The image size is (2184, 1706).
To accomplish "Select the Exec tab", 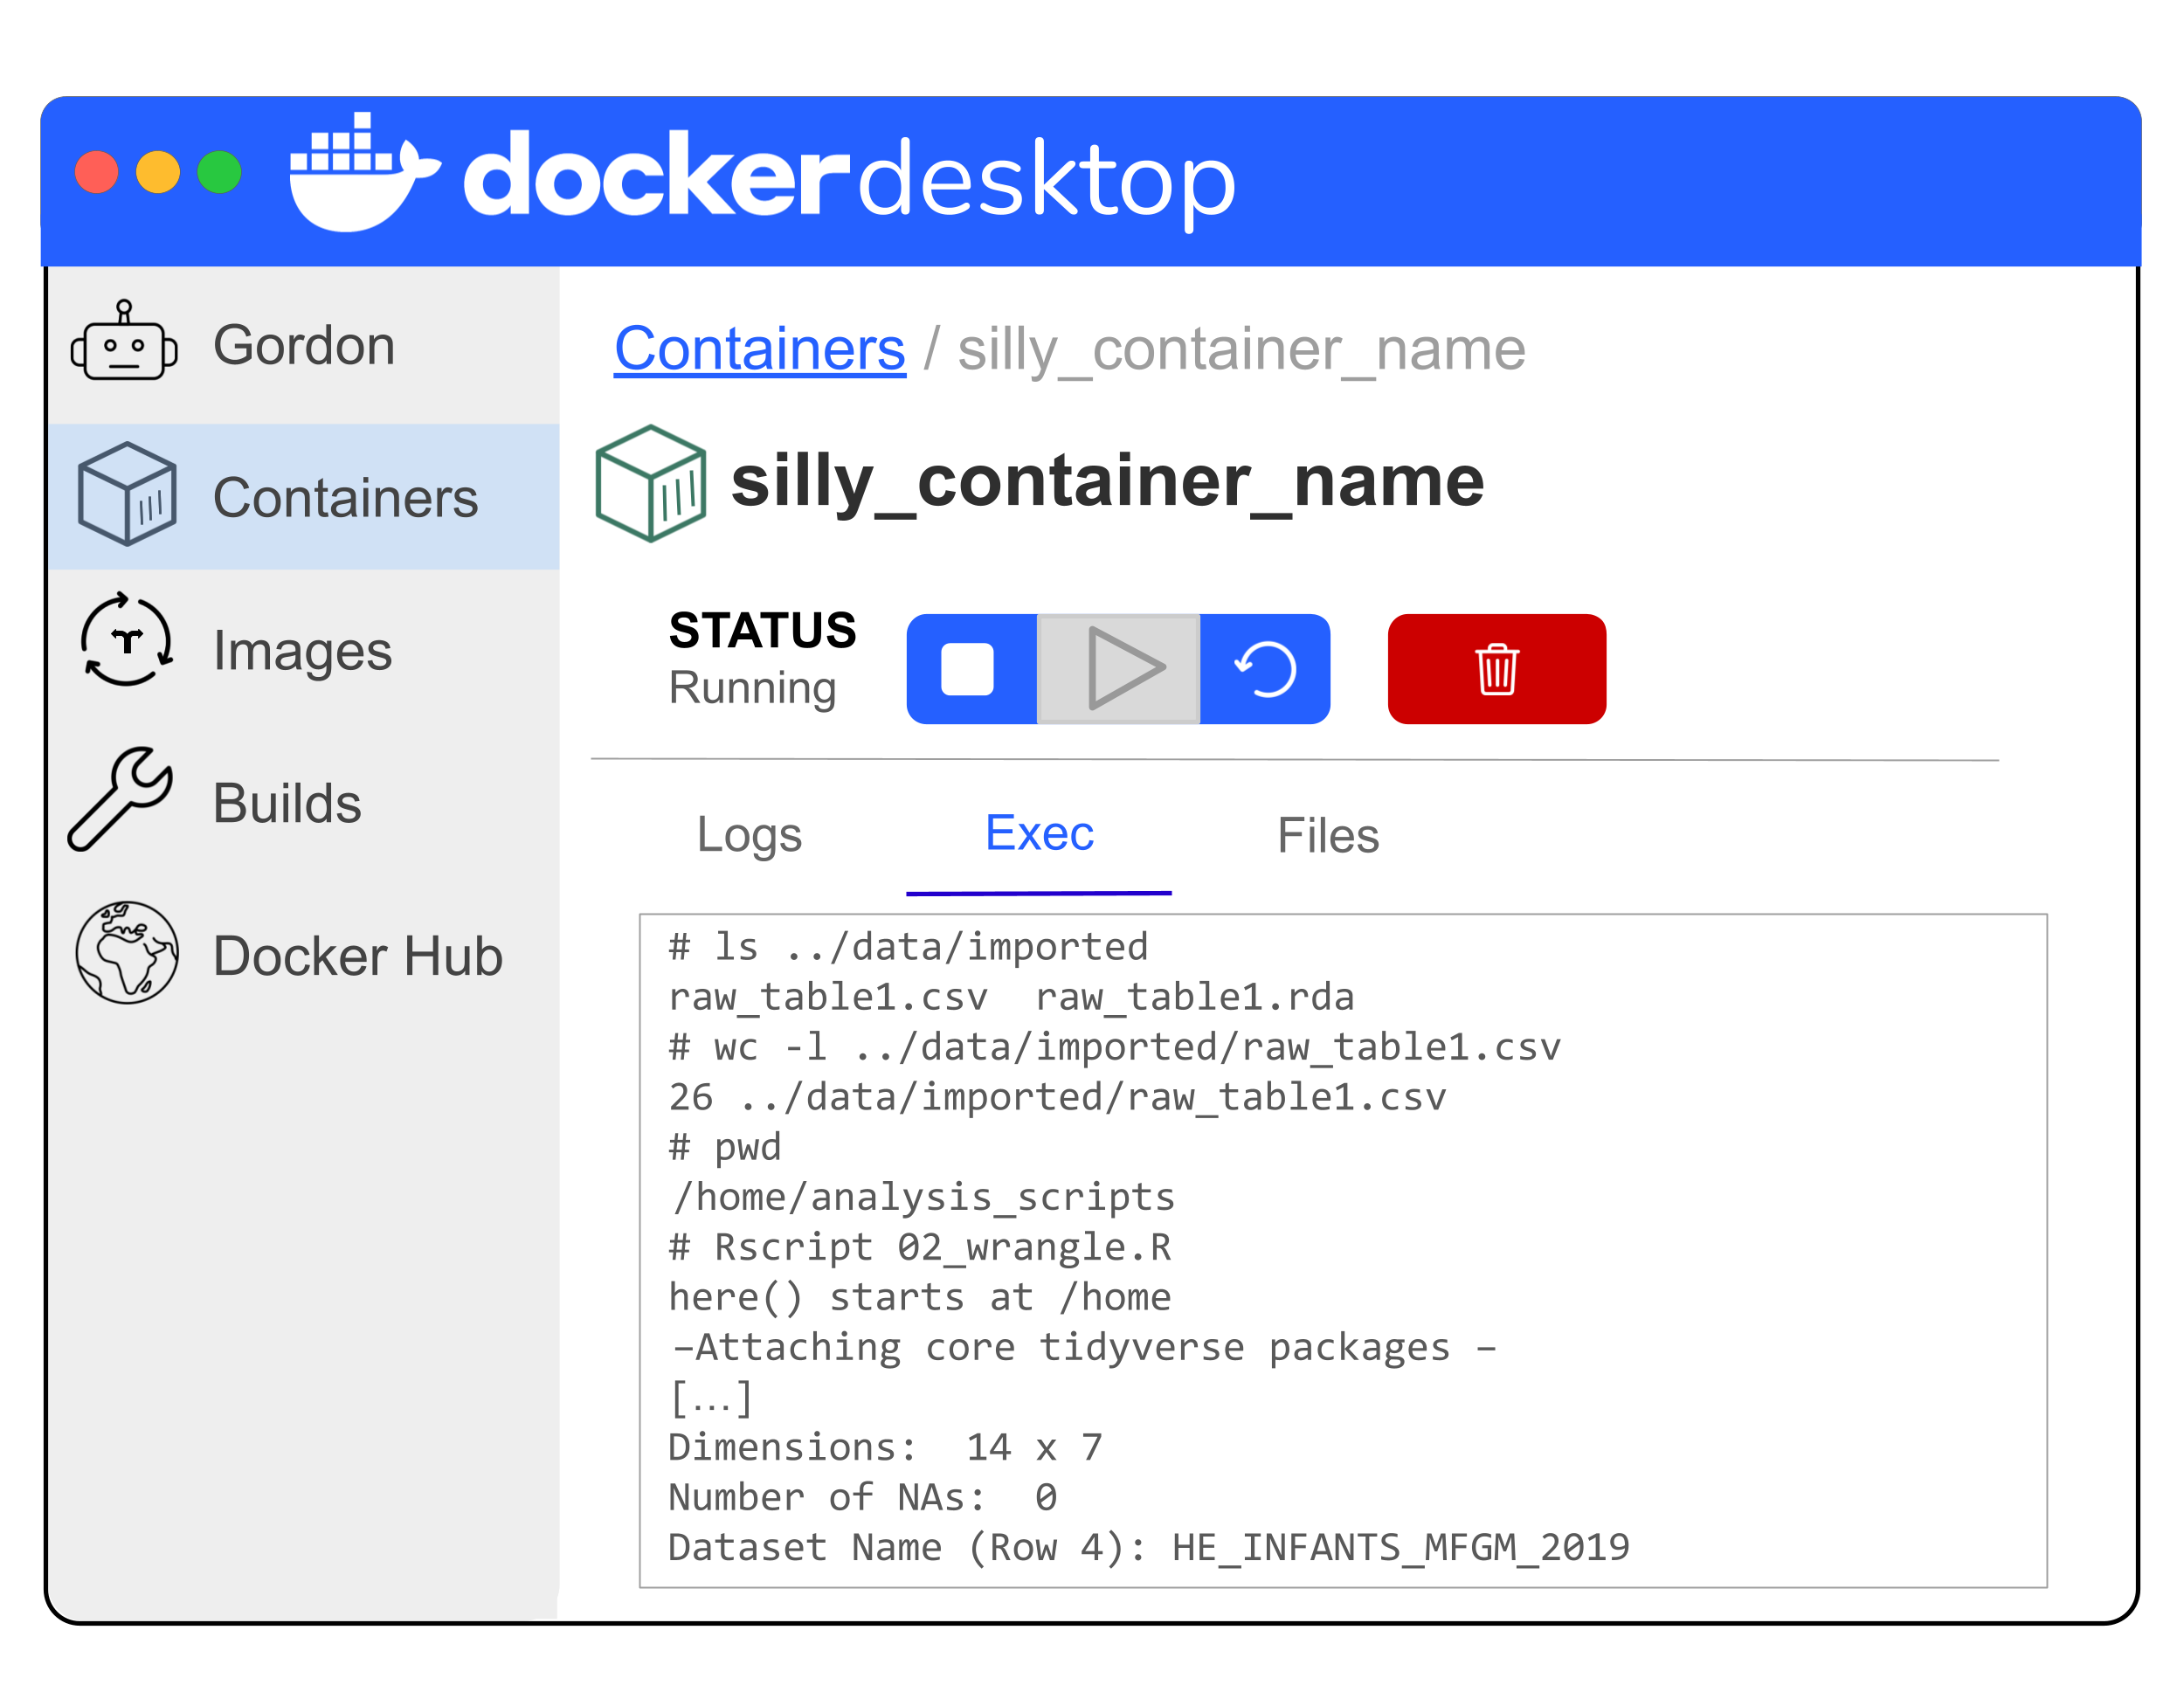I will click(x=1039, y=834).
